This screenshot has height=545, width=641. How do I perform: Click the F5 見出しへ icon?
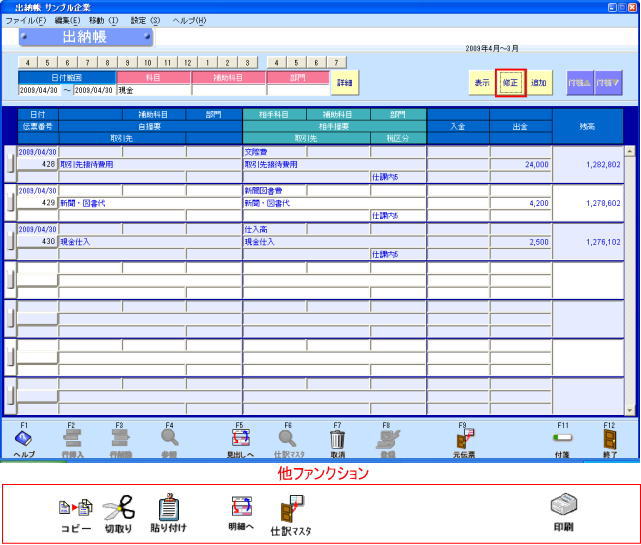tap(240, 438)
